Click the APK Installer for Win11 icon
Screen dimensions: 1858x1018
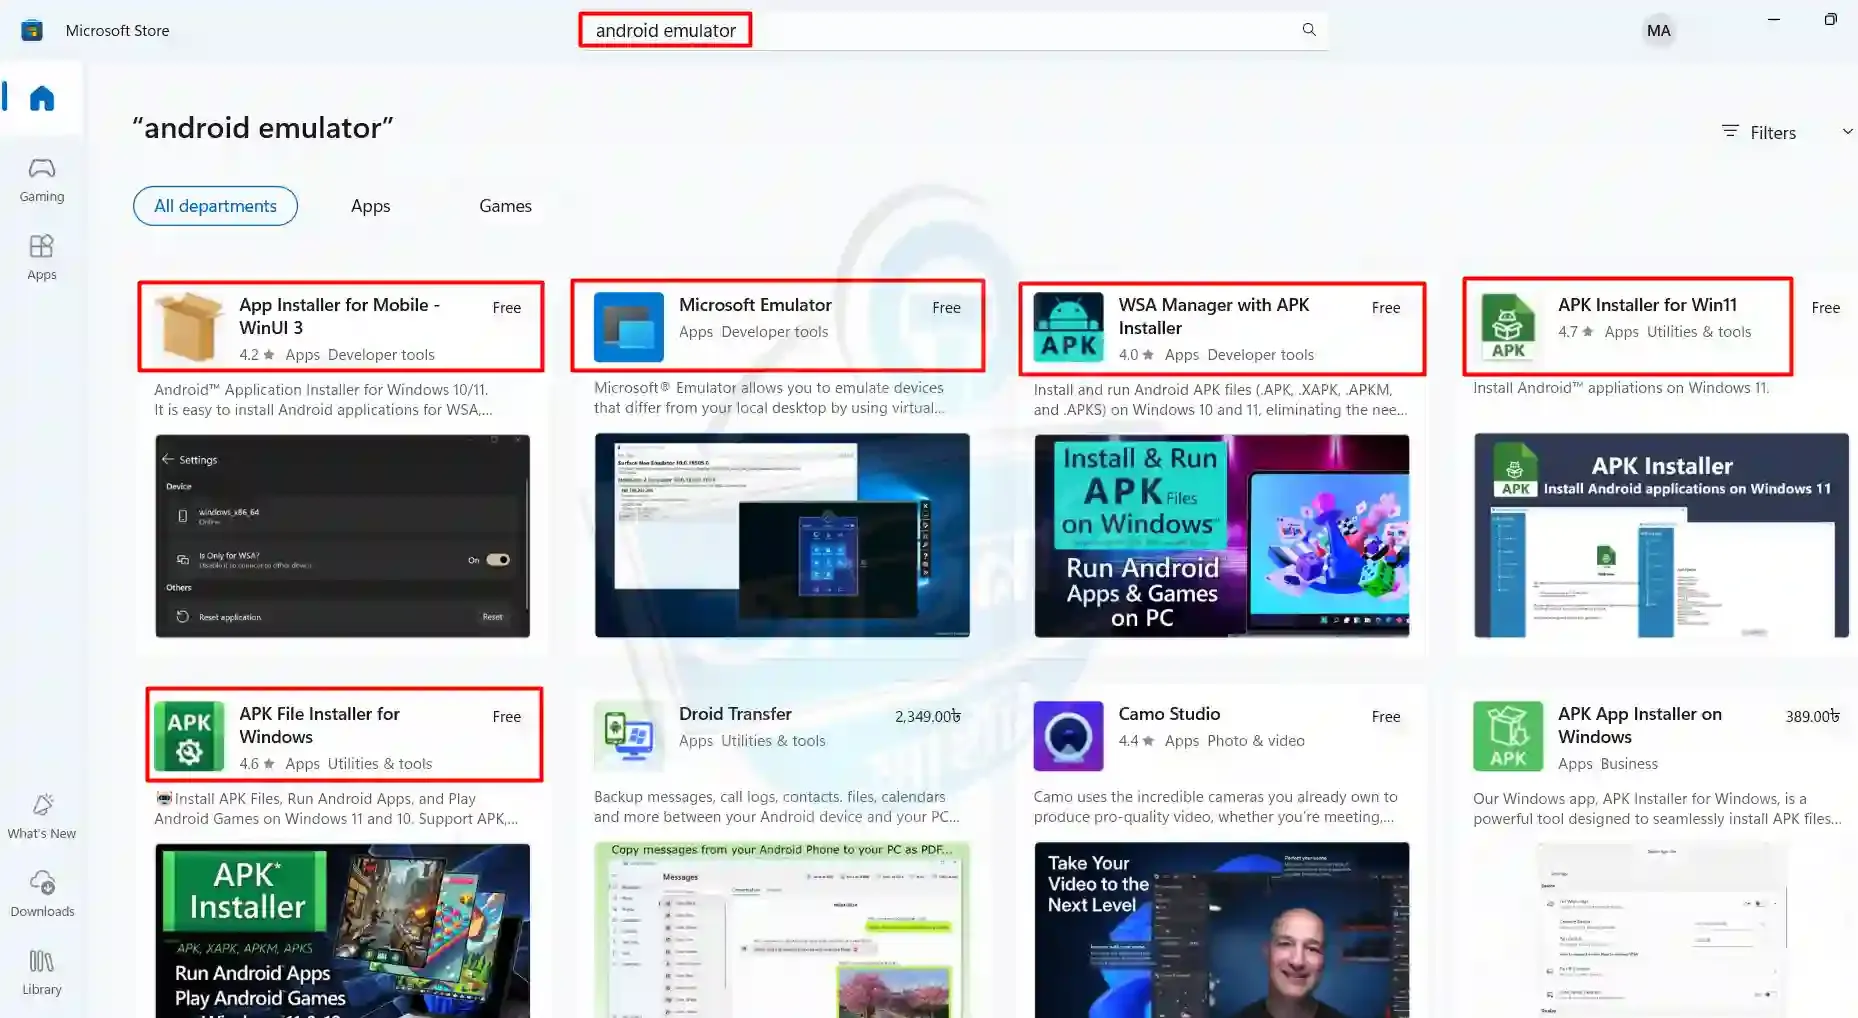1508,327
